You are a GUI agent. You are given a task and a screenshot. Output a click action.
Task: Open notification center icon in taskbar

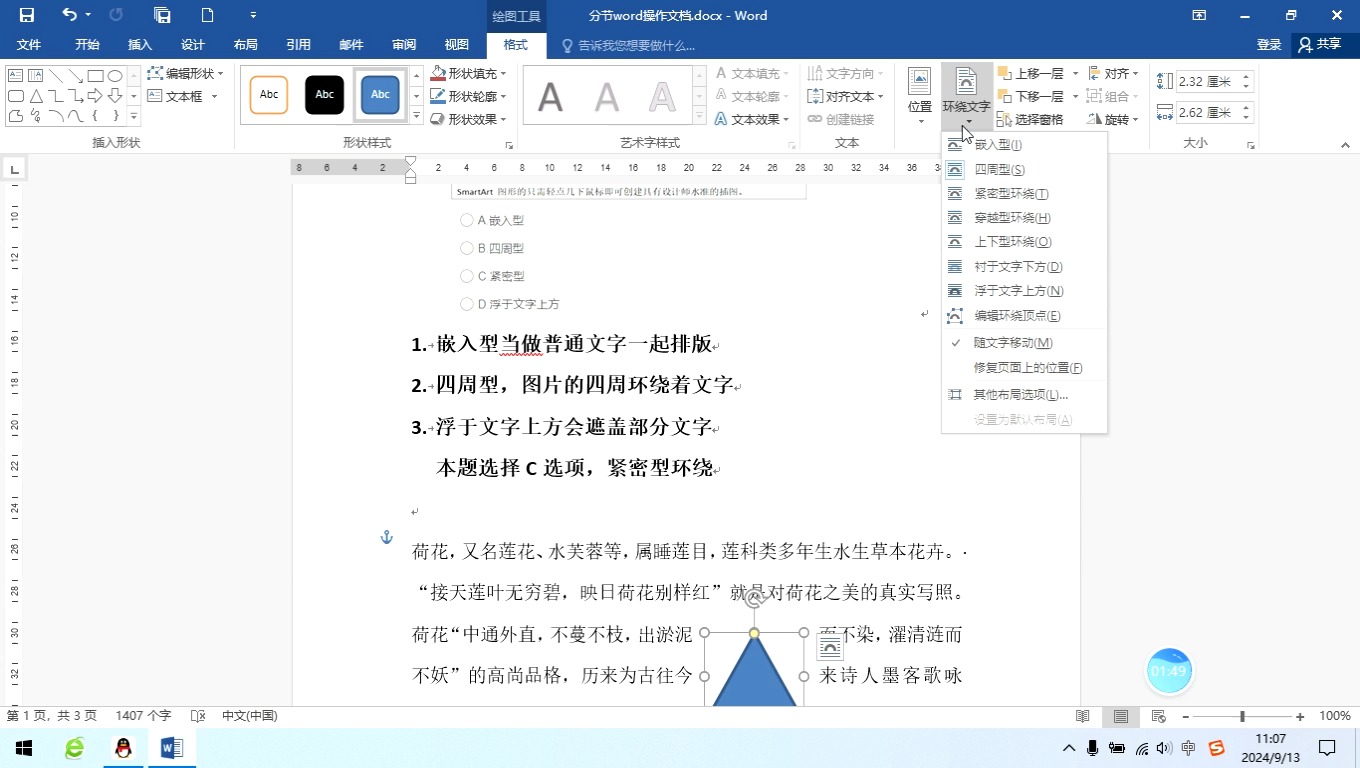point(1327,747)
